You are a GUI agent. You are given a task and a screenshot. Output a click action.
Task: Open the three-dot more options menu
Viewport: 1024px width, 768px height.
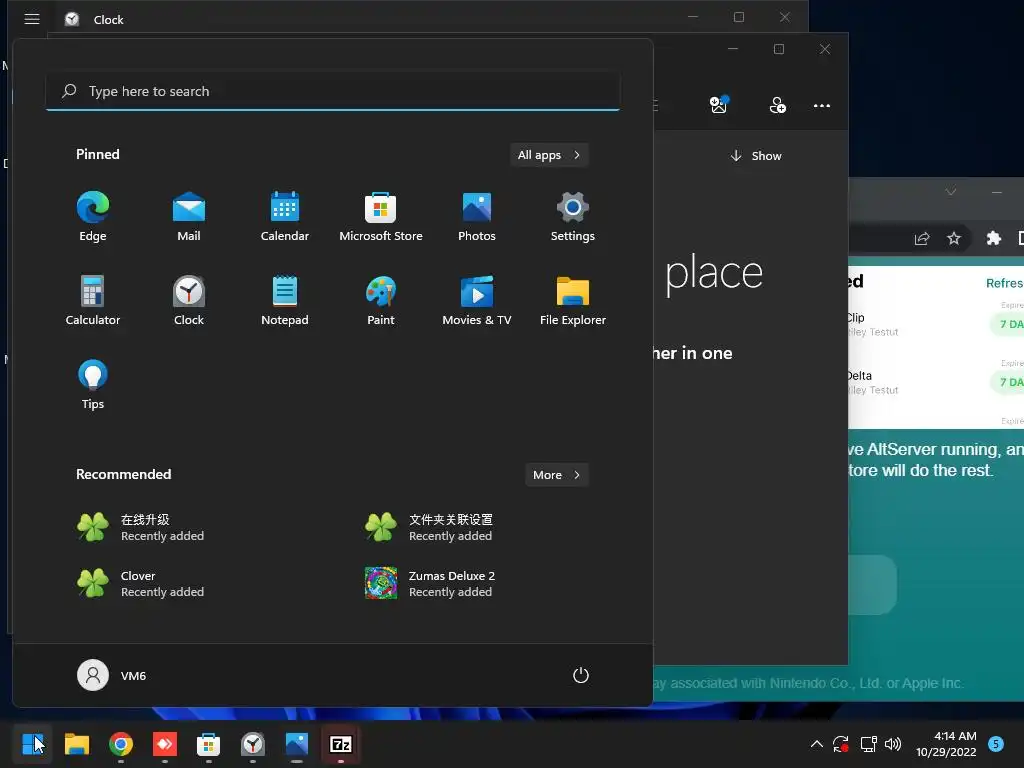[822, 105]
